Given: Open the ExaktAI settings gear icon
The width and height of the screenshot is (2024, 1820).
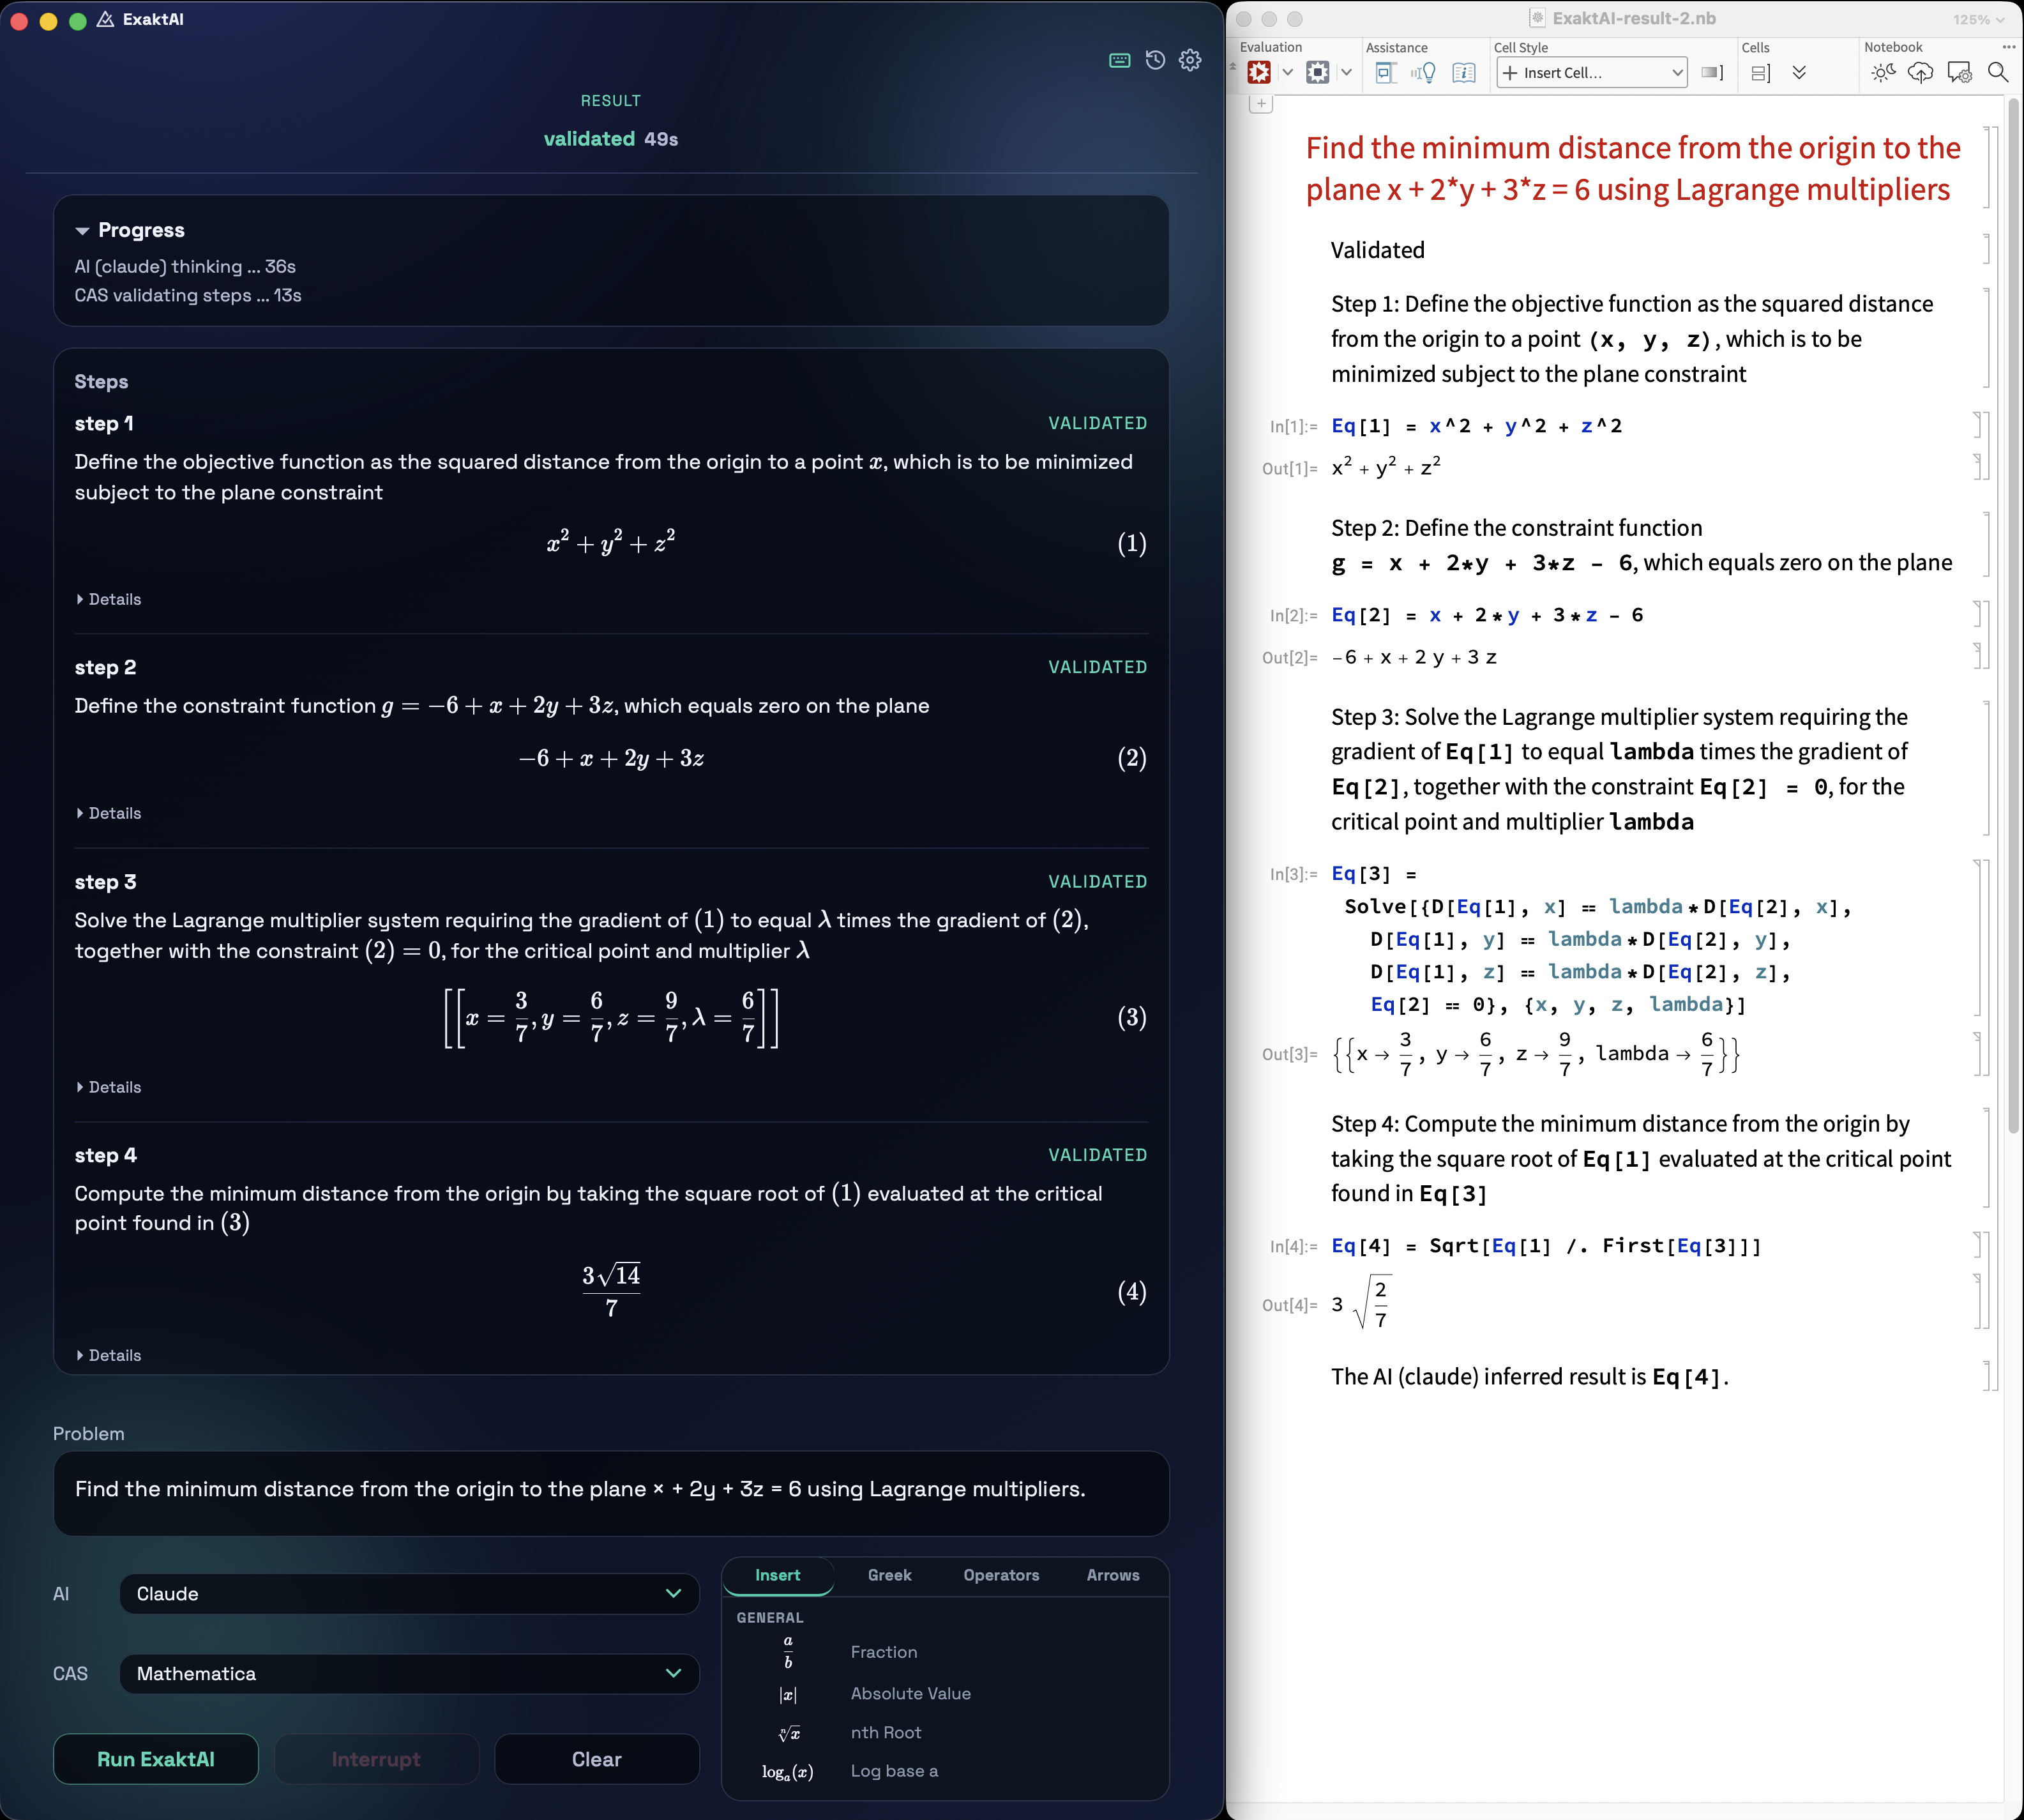Looking at the screenshot, I should (1190, 60).
